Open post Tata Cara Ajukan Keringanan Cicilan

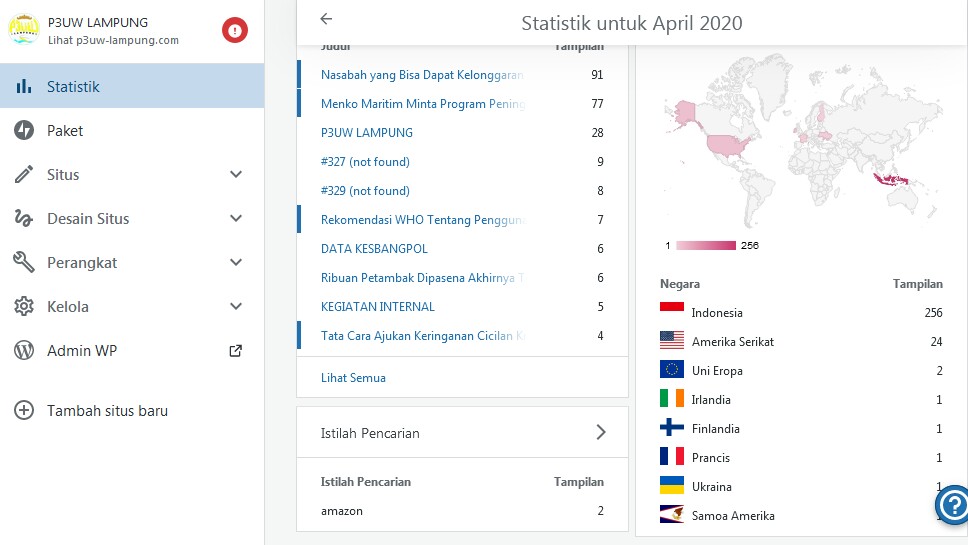pos(423,336)
